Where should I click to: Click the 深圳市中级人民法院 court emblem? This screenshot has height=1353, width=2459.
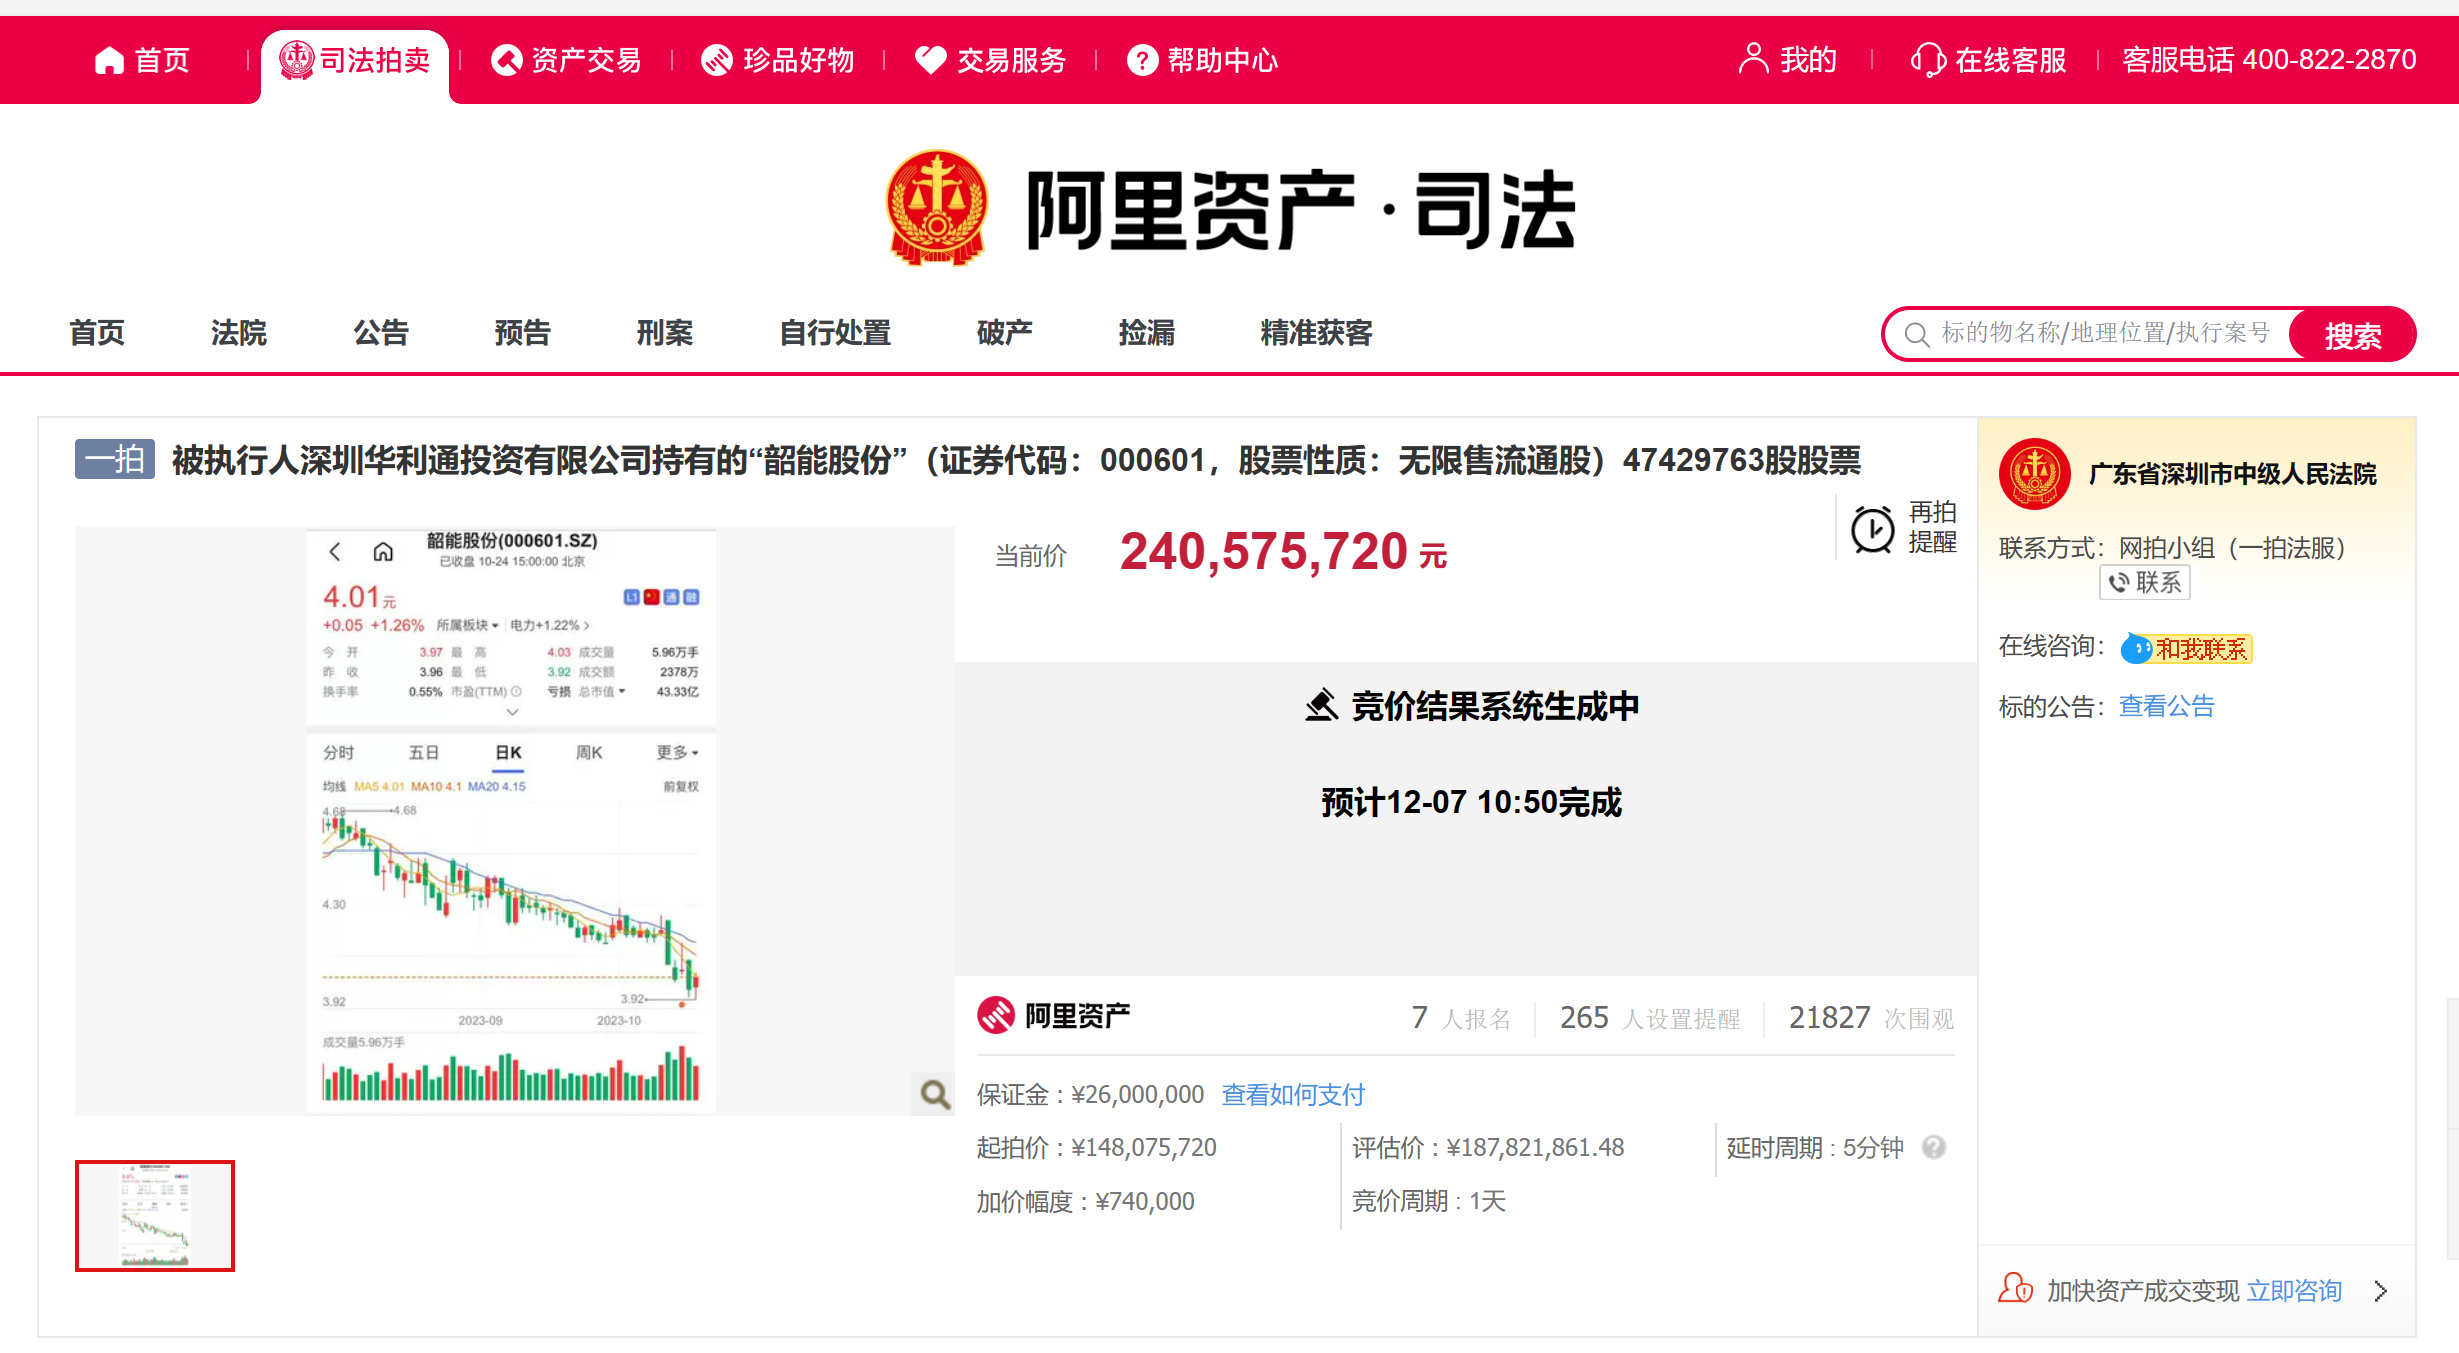(x=2034, y=473)
